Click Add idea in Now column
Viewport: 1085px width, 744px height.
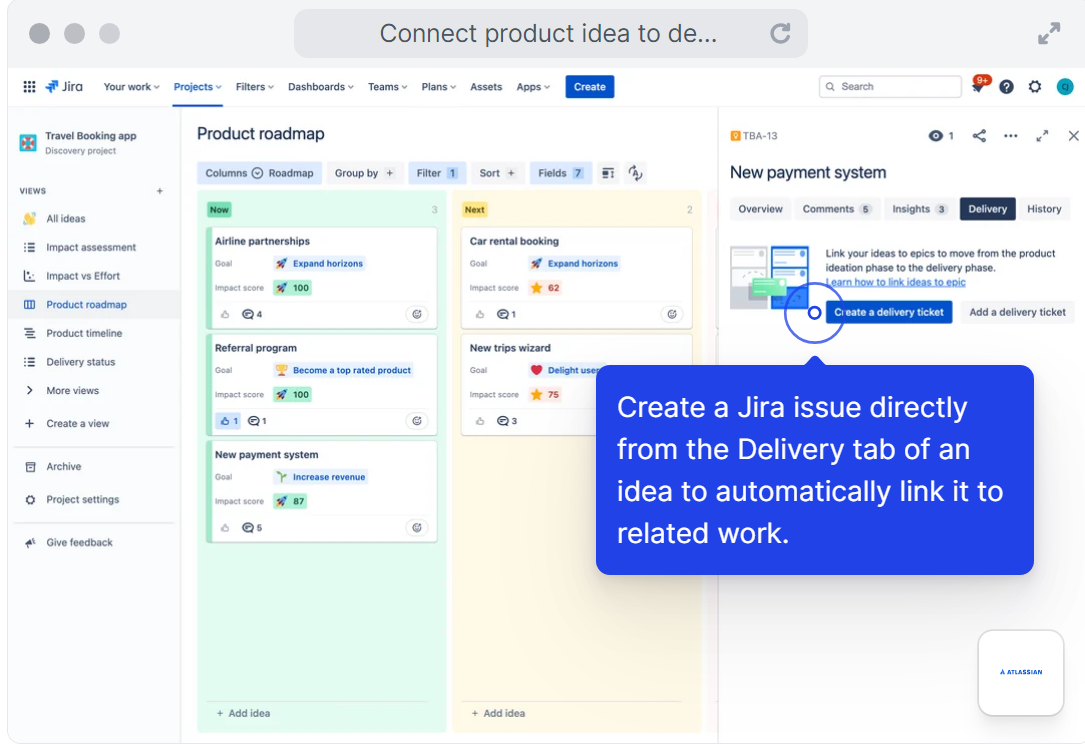tap(244, 713)
